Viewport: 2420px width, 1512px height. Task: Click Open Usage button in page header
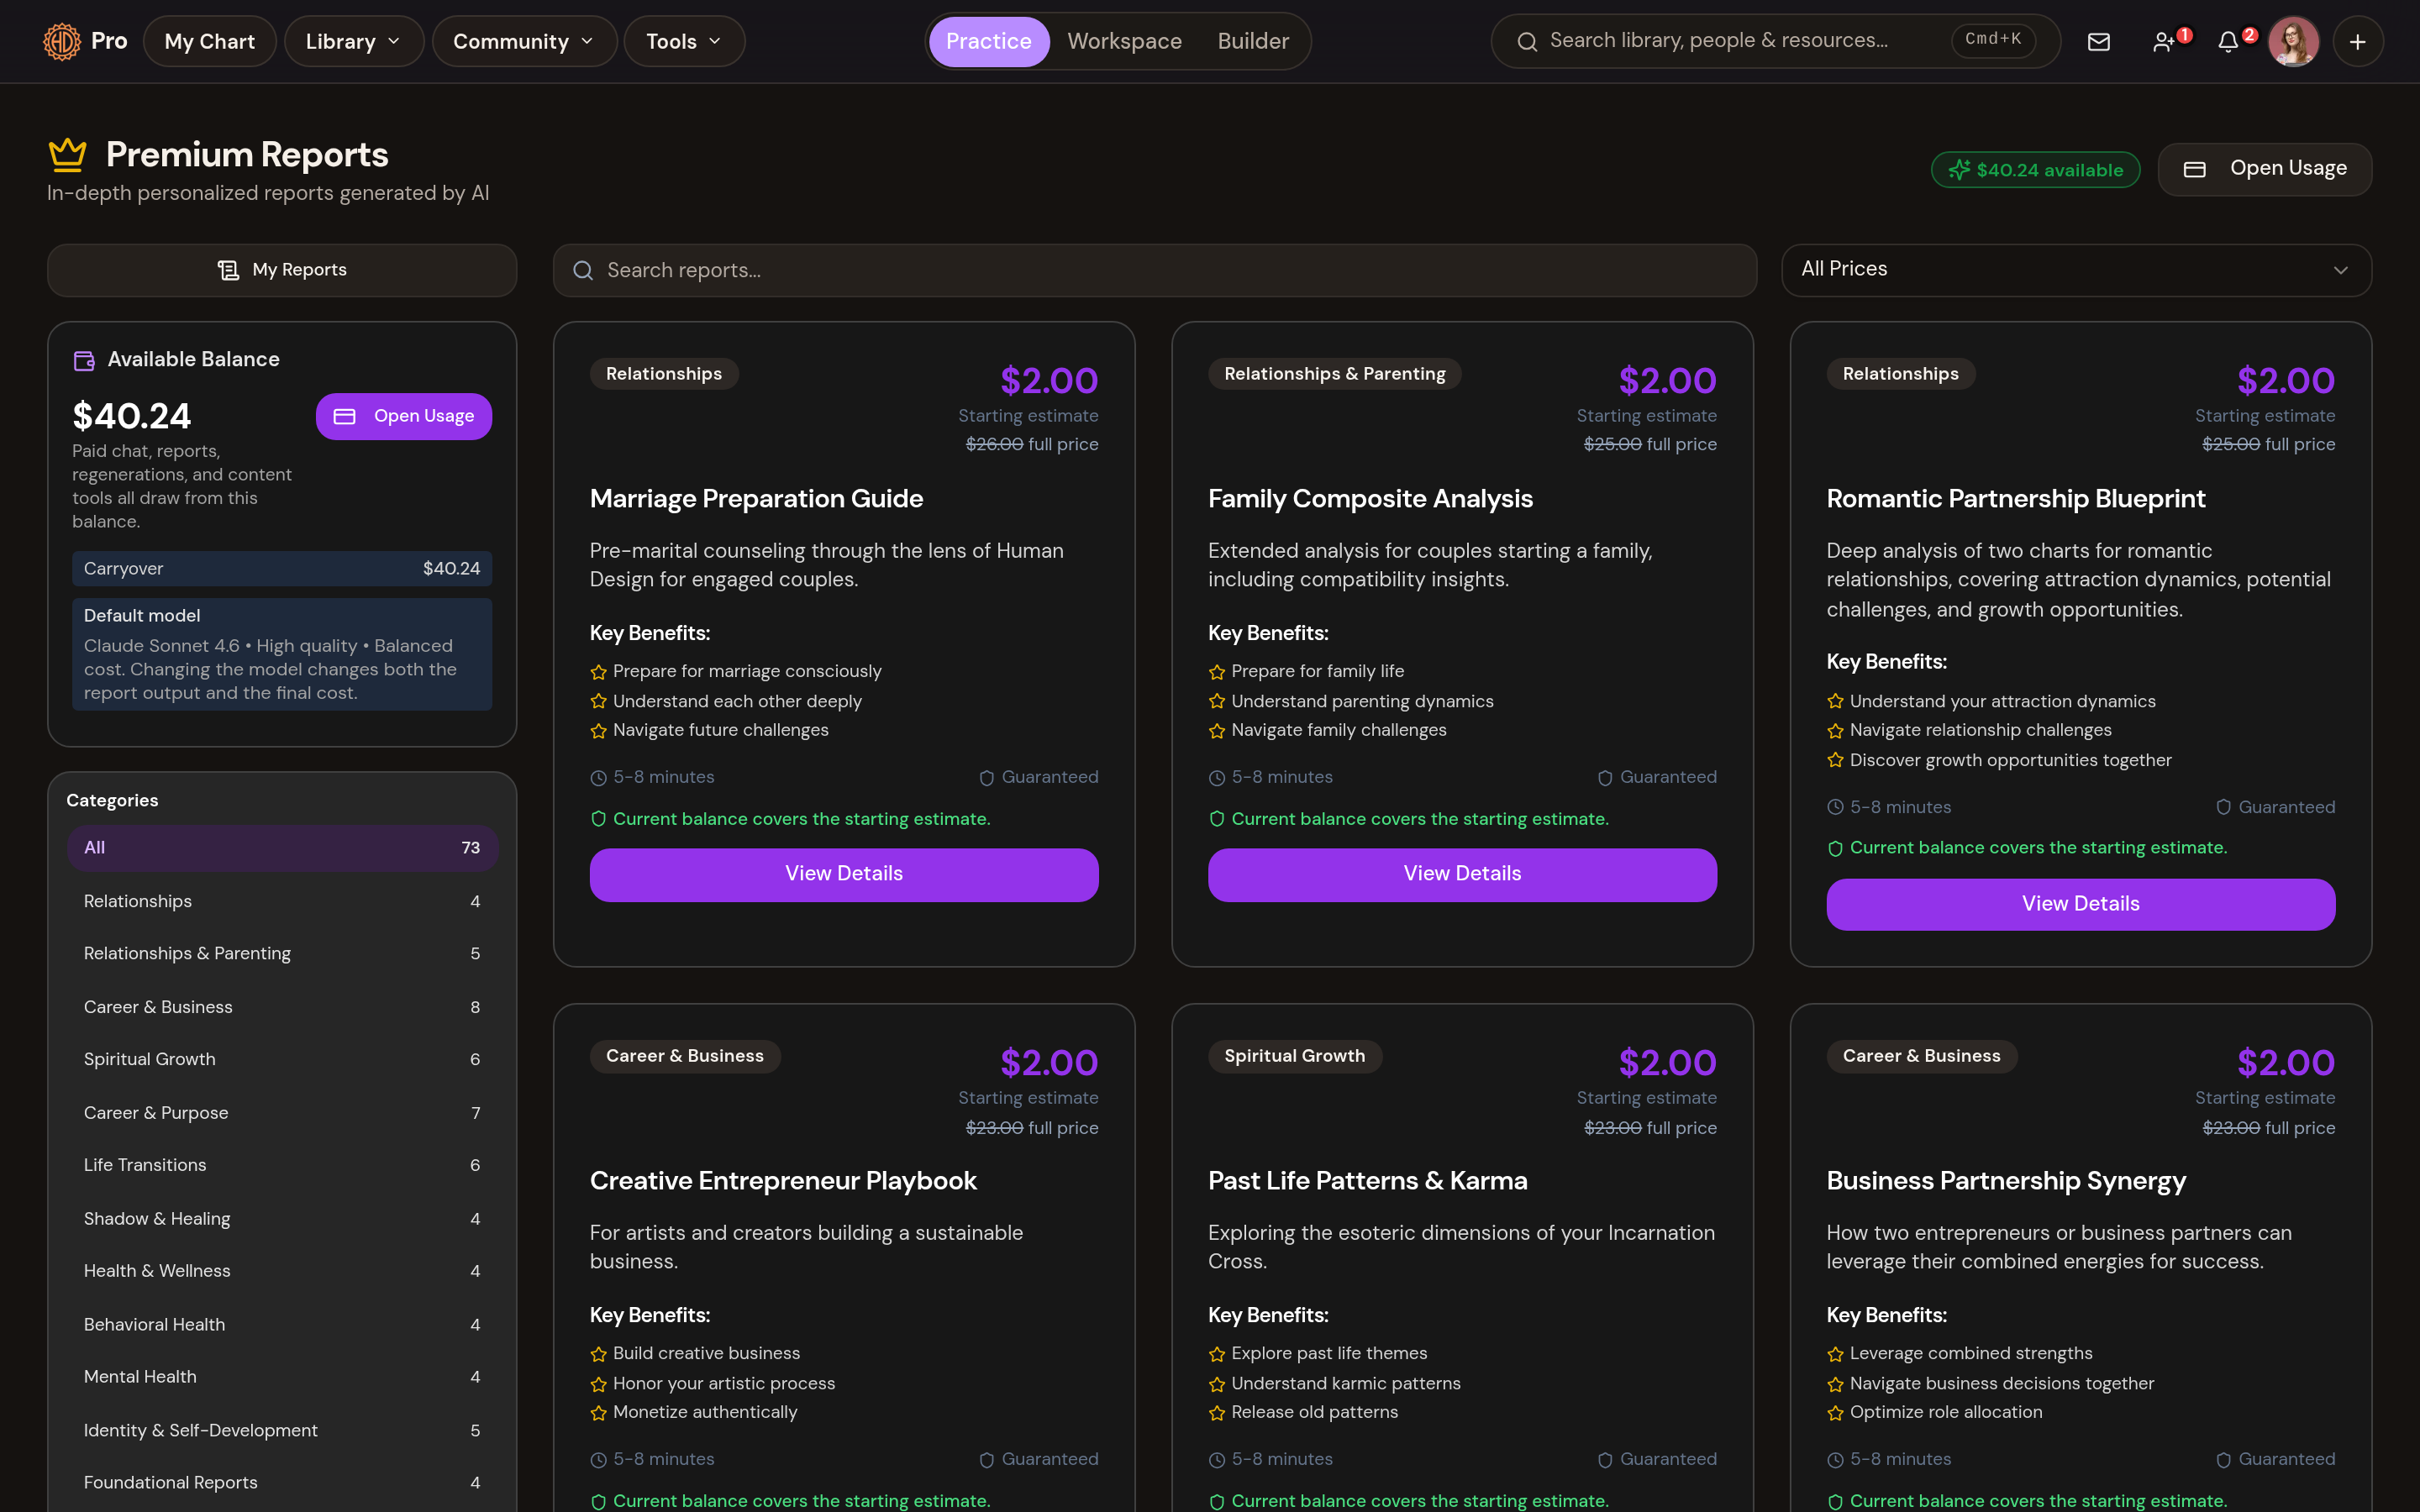2265,169
